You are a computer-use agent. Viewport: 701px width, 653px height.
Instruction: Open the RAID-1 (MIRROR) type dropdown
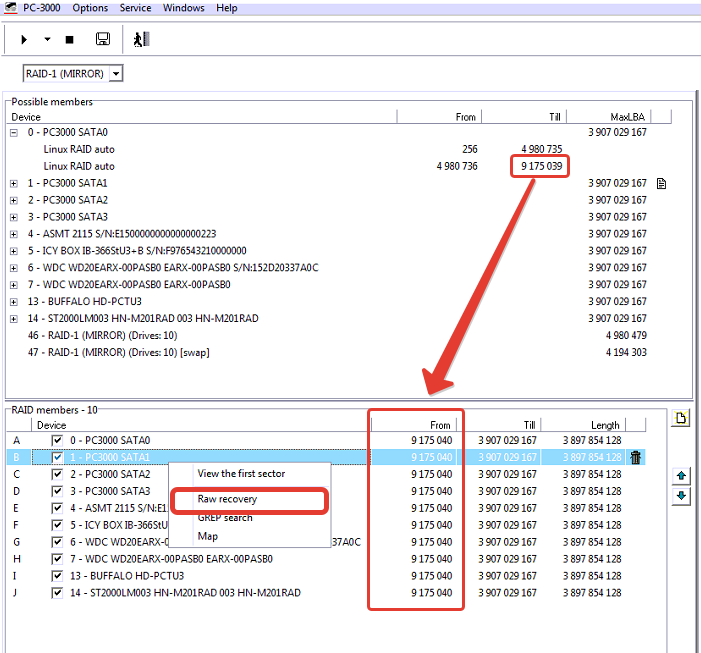click(116, 74)
